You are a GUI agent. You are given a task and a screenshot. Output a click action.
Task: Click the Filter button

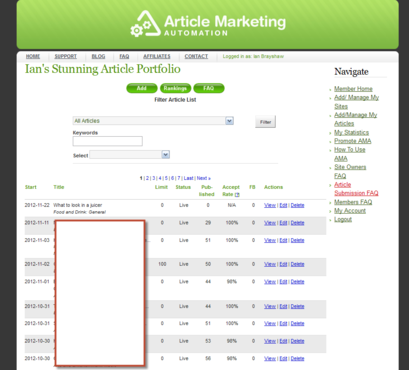point(265,122)
